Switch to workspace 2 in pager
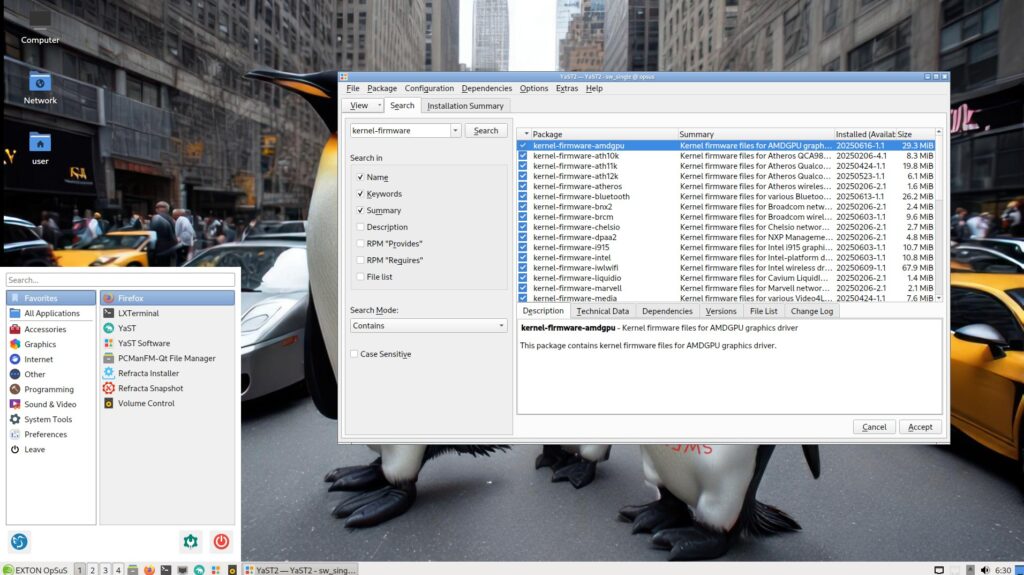Viewport: 1024px width, 575px height. click(x=93, y=570)
